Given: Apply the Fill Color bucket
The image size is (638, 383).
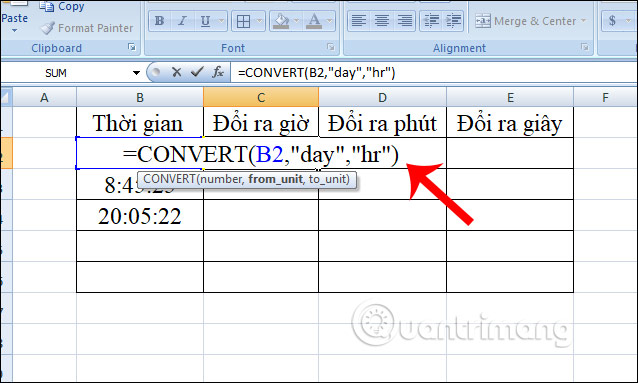Looking at the screenshot, I should [x=281, y=21].
